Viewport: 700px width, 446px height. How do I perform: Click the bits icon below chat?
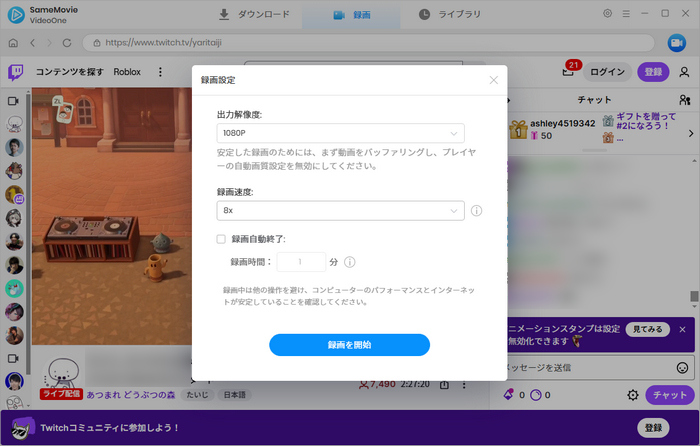point(508,395)
